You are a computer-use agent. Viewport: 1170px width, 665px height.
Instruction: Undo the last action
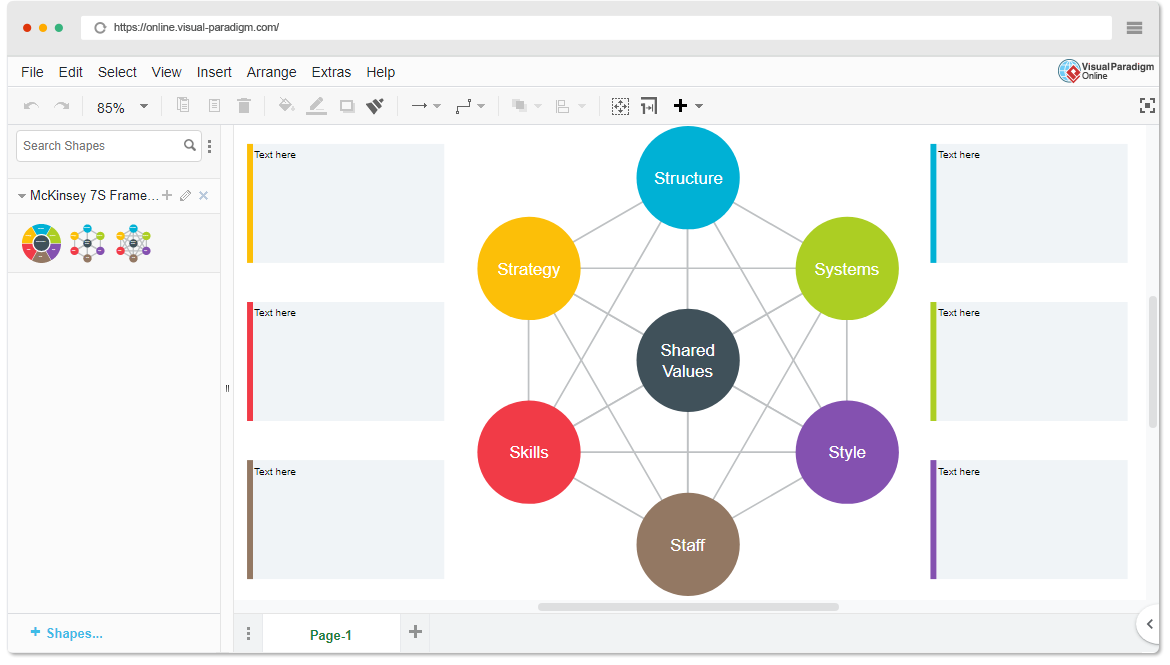pyautogui.click(x=31, y=106)
